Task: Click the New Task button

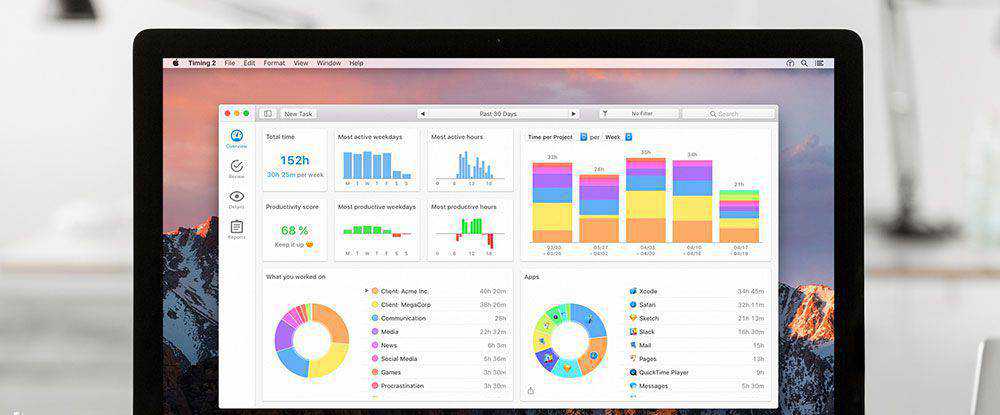Action: click(x=299, y=114)
